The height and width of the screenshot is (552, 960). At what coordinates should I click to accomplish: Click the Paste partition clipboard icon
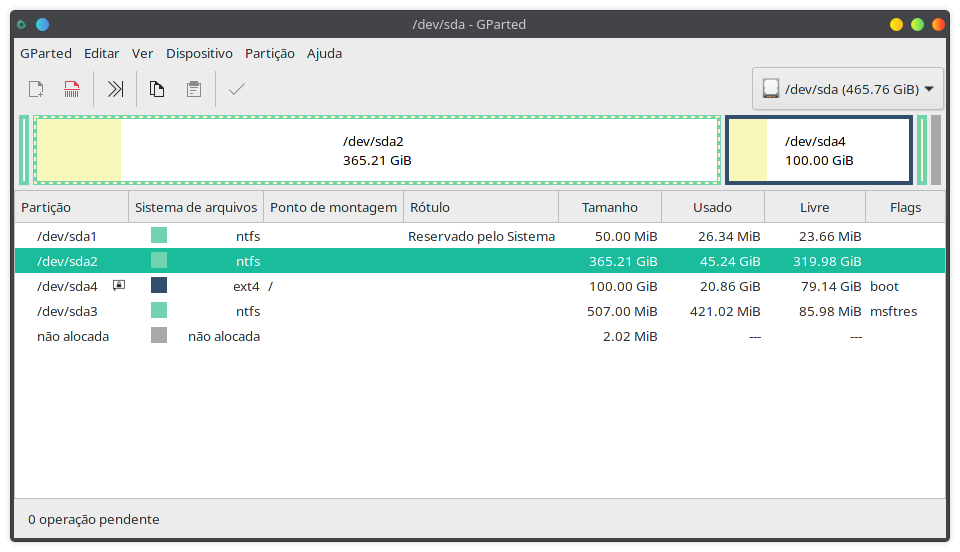194,89
